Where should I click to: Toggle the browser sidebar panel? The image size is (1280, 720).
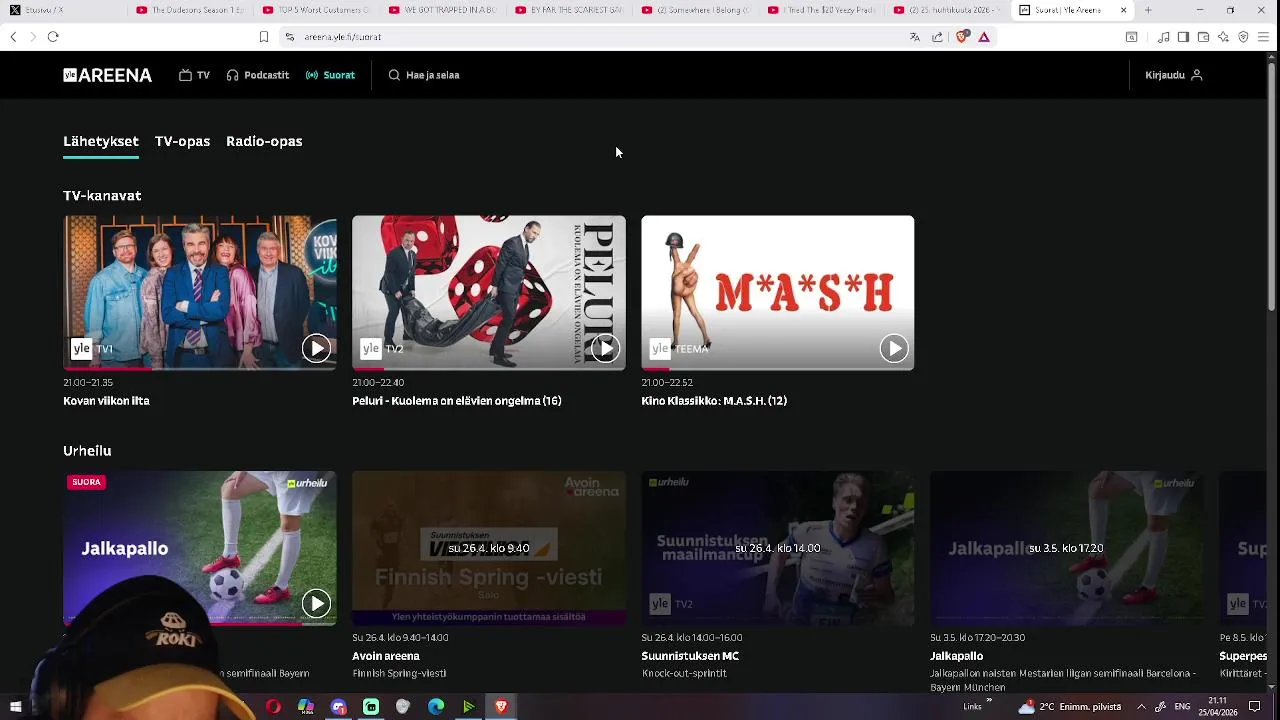pyautogui.click(x=1183, y=37)
